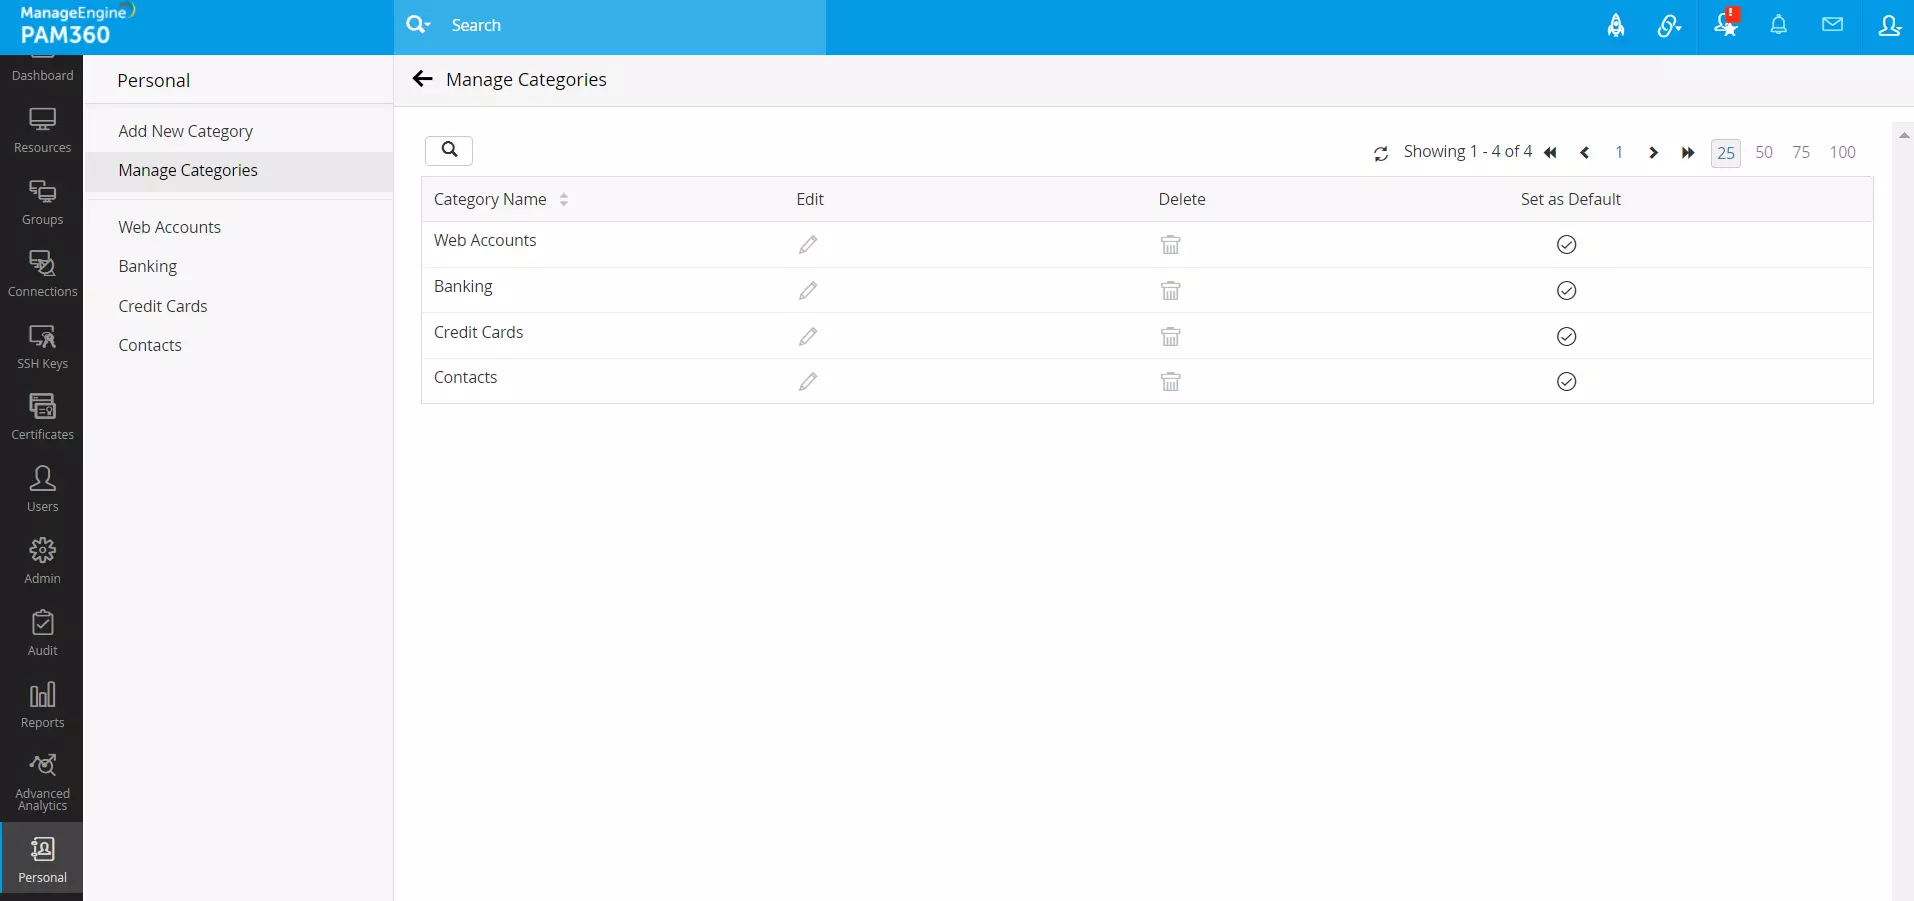Open the user profile dropdown
The height and width of the screenshot is (901, 1914).
click(x=1889, y=25)
